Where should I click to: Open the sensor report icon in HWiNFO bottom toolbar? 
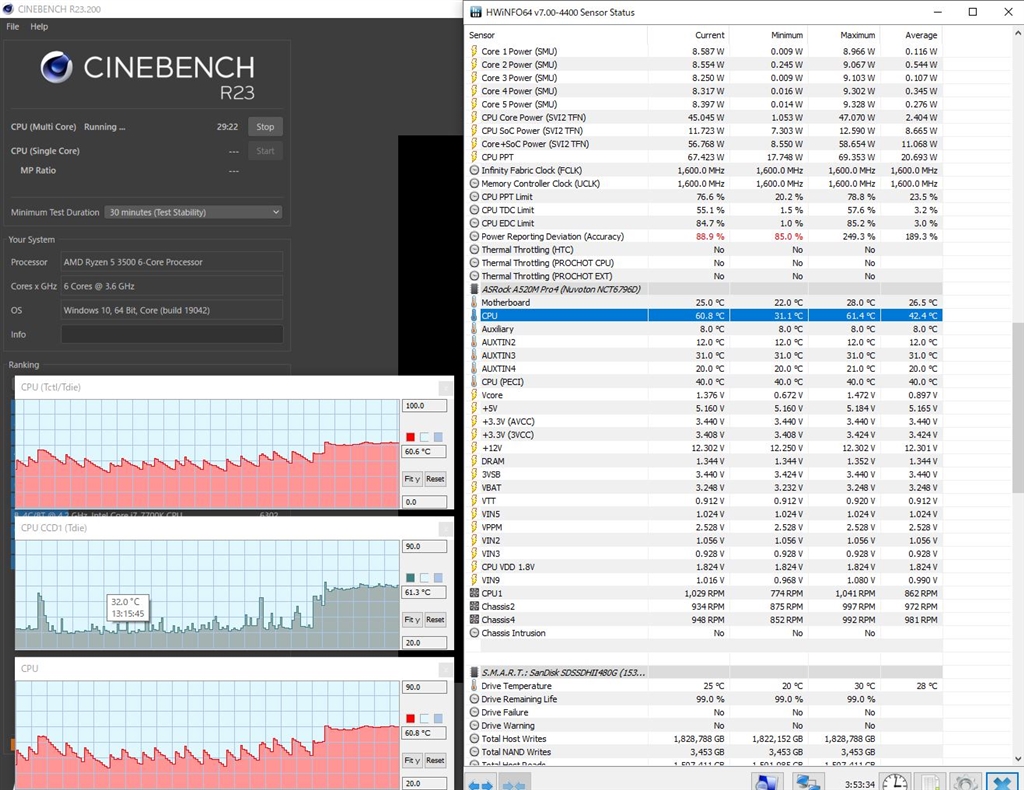point(768,783)
